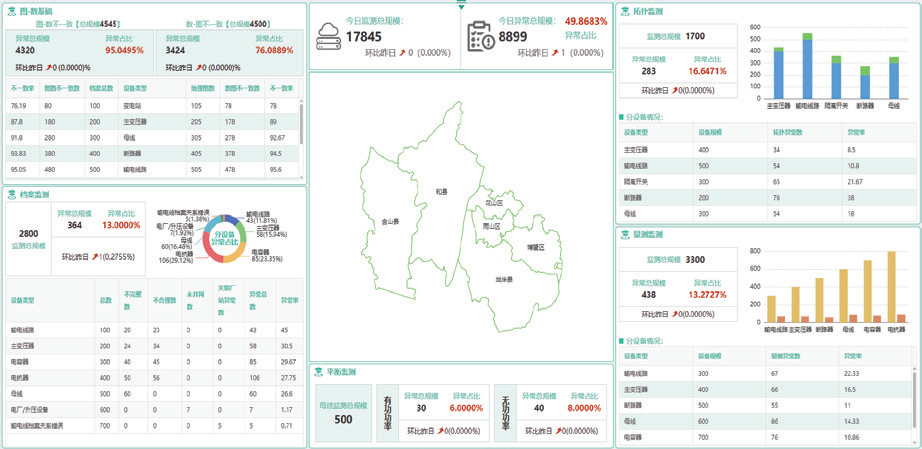This screenshot has height=449, width=922.
Task: Open the 有功功率 tab in 平衡监测
Action: coord(386,411)
